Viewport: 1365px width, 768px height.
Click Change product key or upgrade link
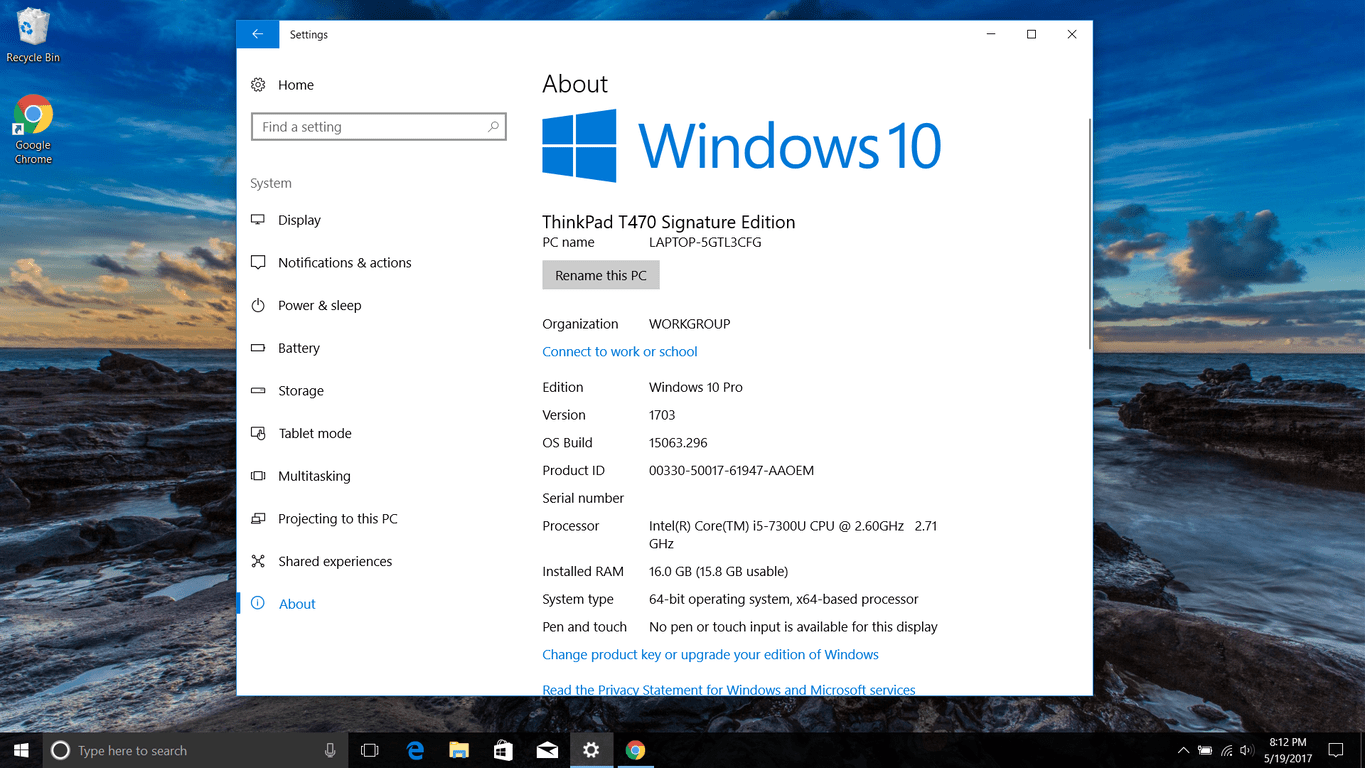point(710,654)
